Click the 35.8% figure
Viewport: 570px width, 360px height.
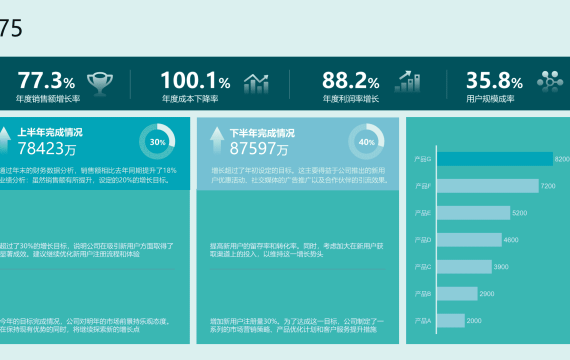pos(494,81)
